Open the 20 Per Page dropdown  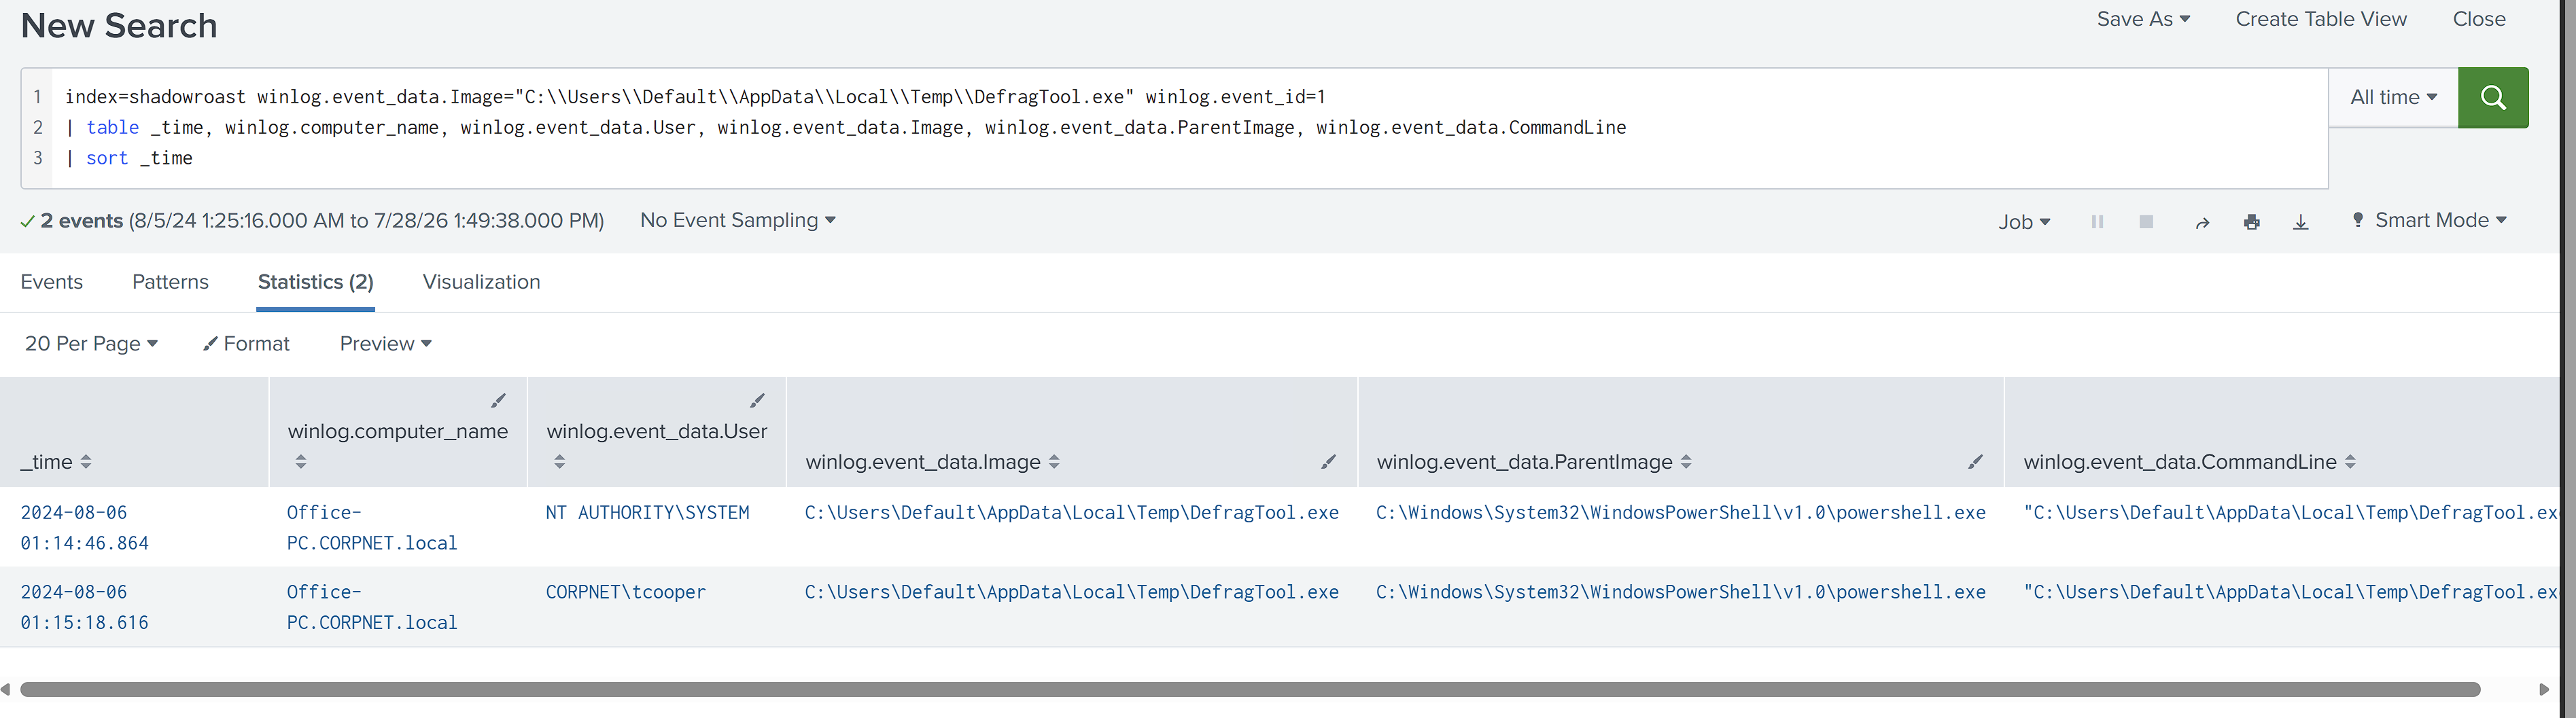pyautogui.click(x=91, y=344)
